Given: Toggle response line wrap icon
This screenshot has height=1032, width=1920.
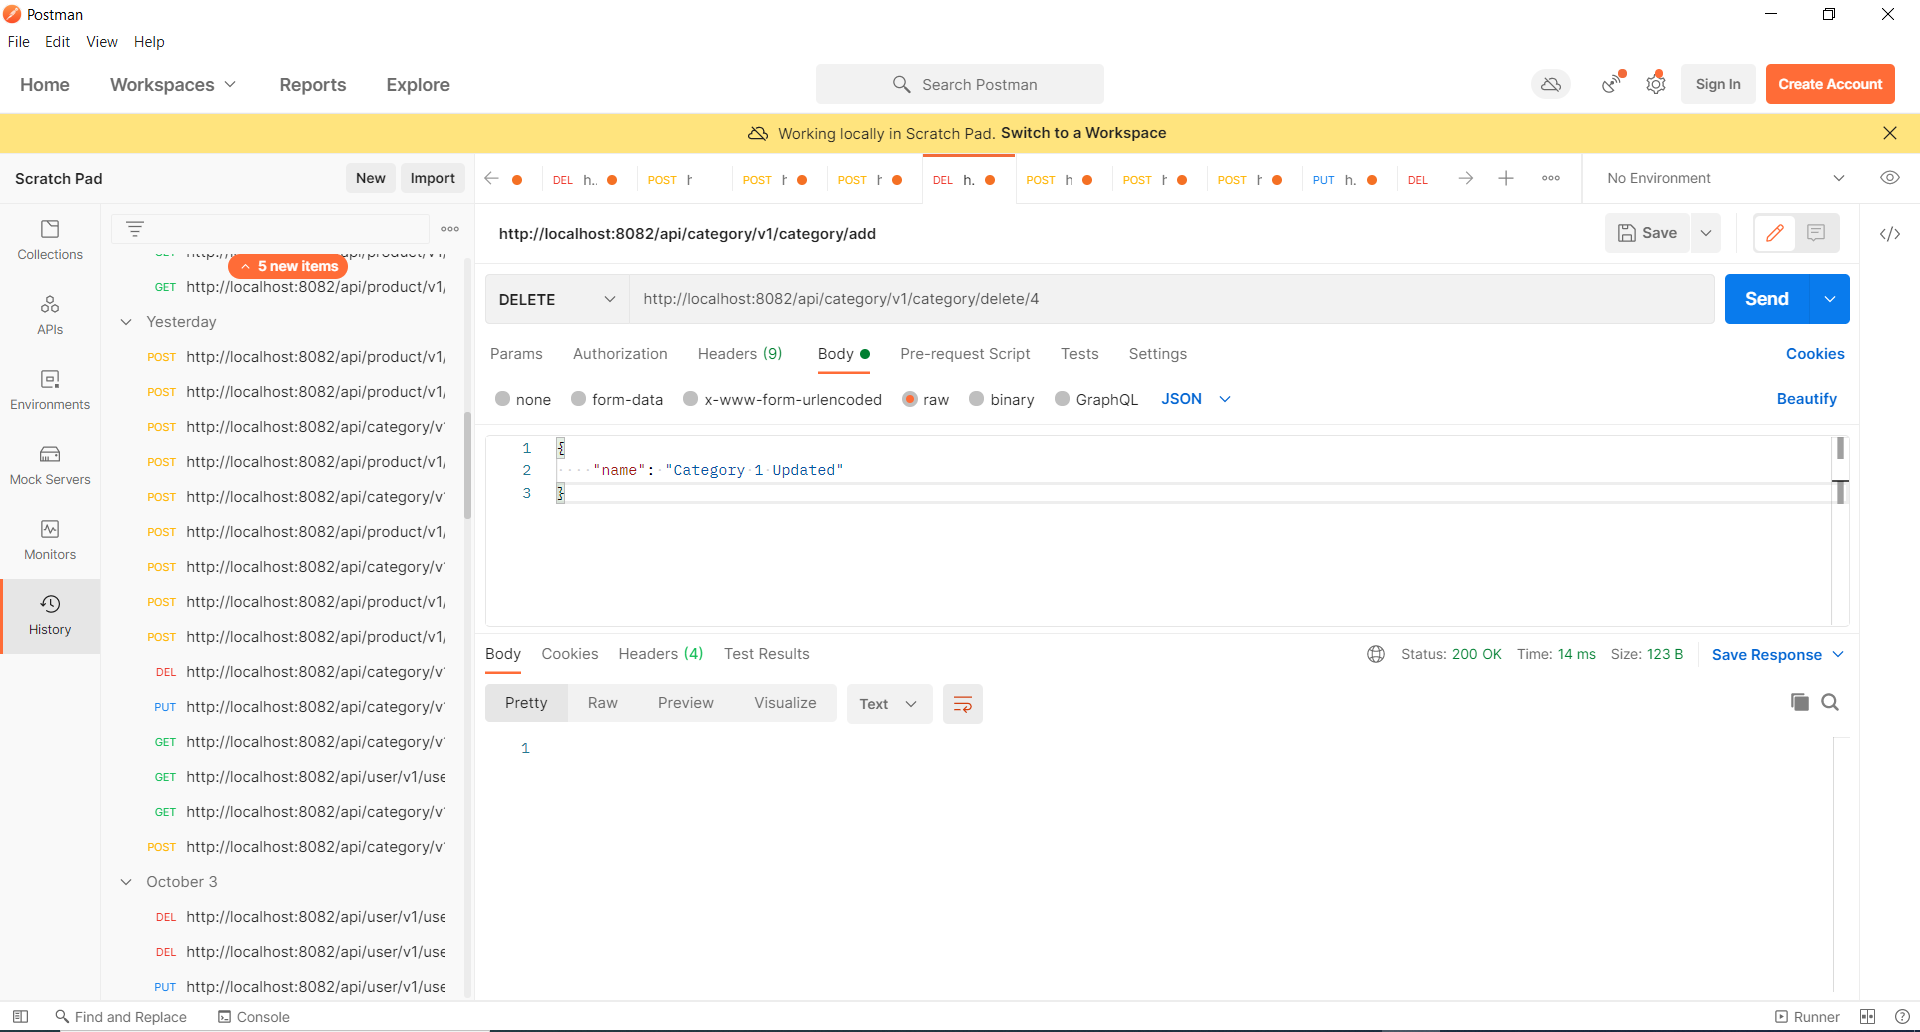Looking at the screenshot, I should tap(963, 704).
